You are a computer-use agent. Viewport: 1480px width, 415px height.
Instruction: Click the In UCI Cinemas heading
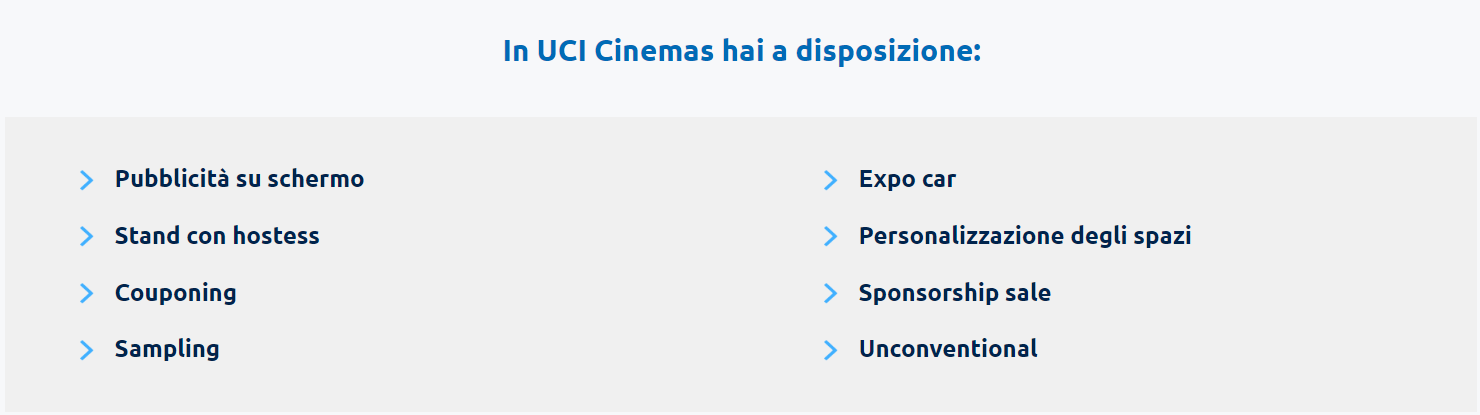742,51
